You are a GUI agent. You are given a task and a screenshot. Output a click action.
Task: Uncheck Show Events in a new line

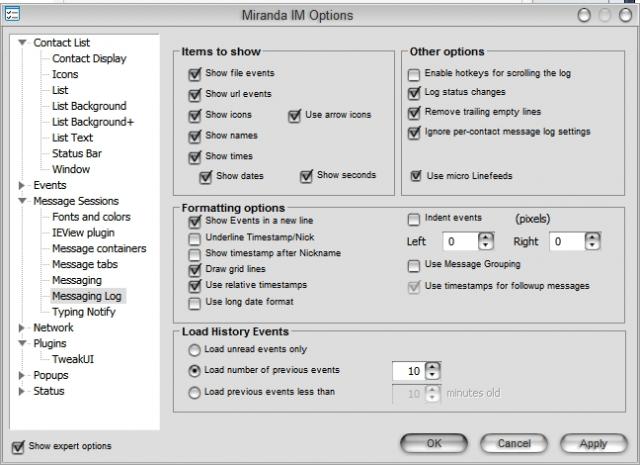pos(195,222)
